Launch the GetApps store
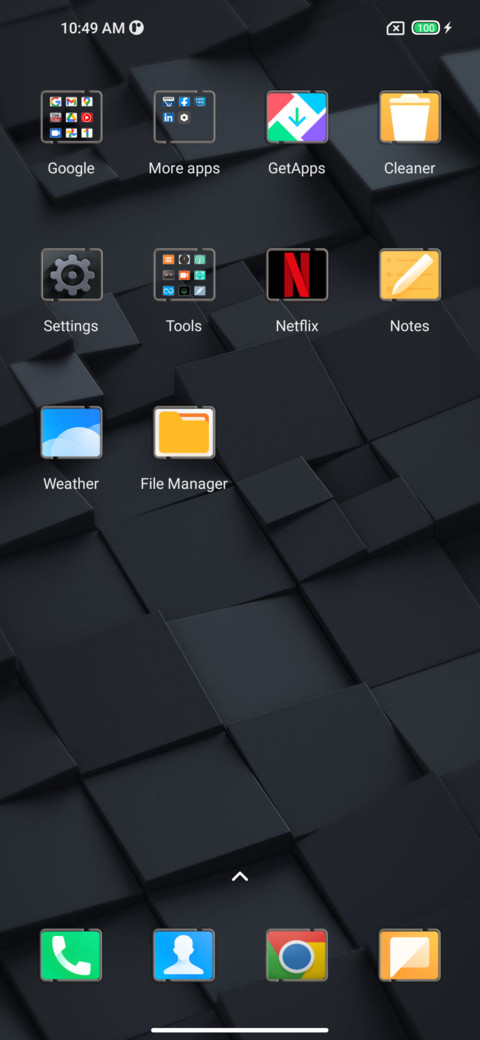The width and height of the screenshot is (480, 1040). coord(297,117)
